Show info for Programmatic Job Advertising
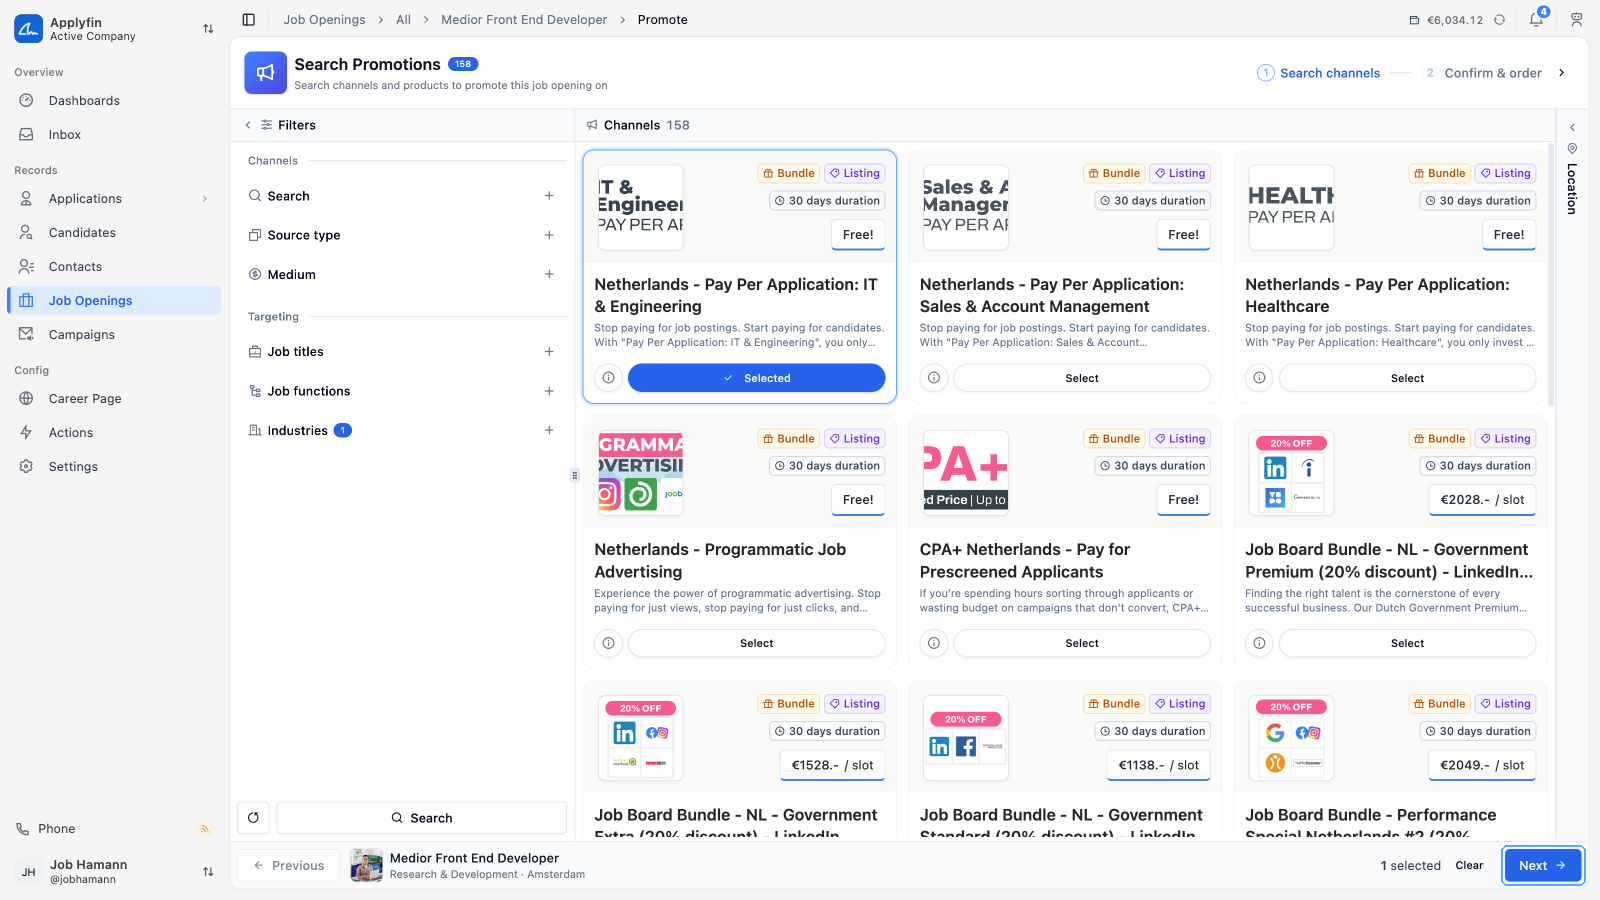 click(x=608, y=643)
